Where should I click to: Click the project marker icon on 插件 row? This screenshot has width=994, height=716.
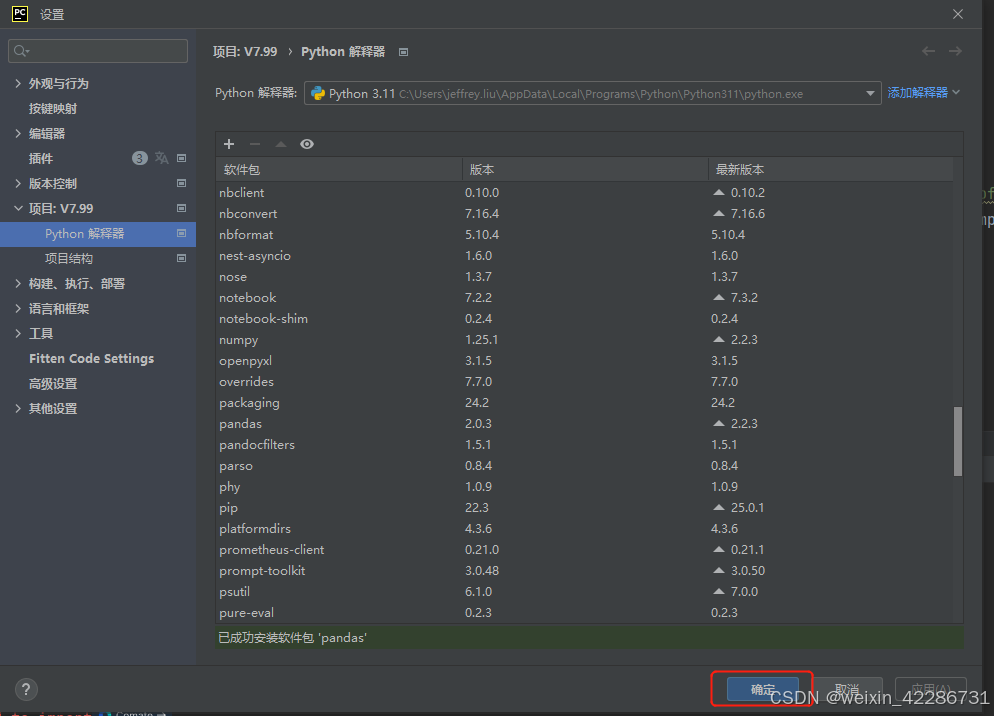[x=181, y=158]
